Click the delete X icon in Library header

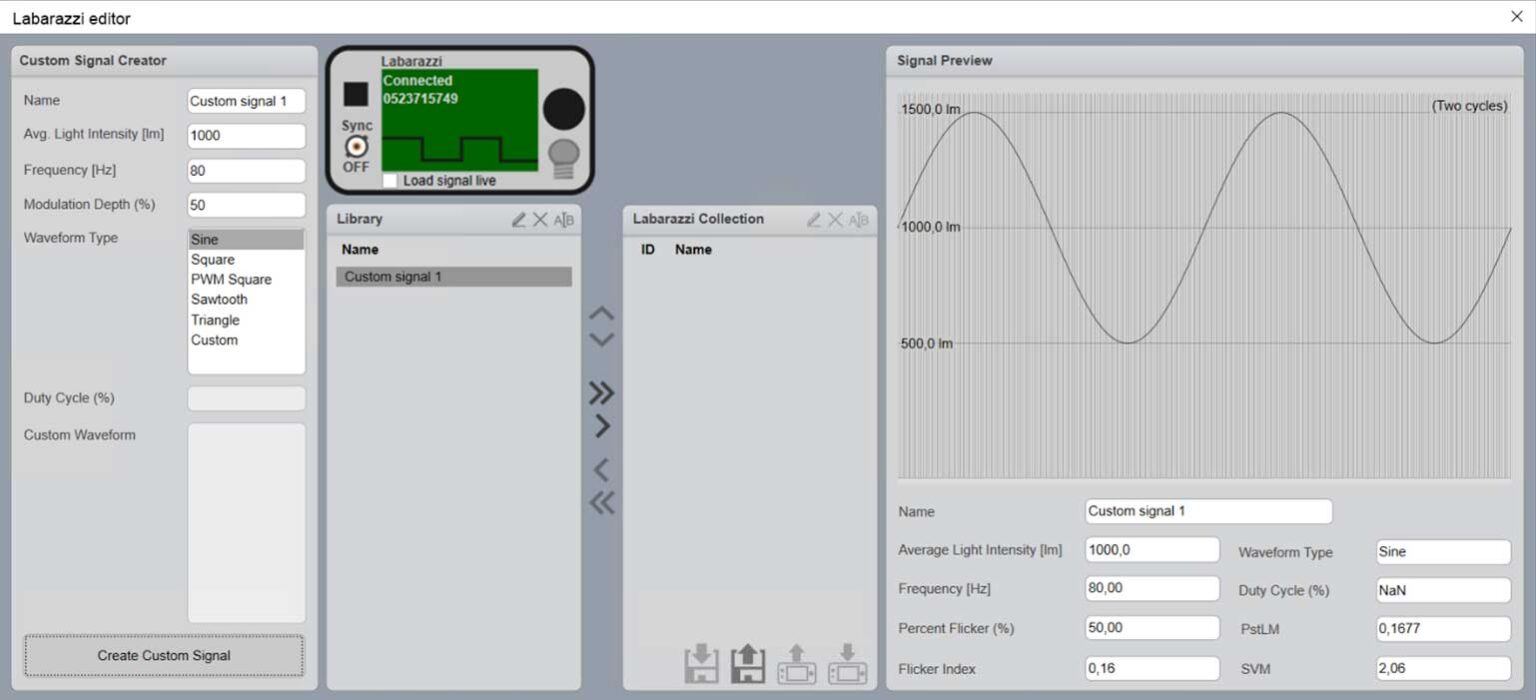click(x=541, y=219)
